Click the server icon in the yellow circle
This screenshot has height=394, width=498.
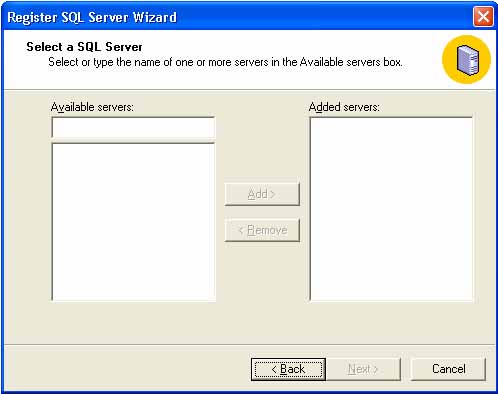pyautogui.click(x=467, y=60)
